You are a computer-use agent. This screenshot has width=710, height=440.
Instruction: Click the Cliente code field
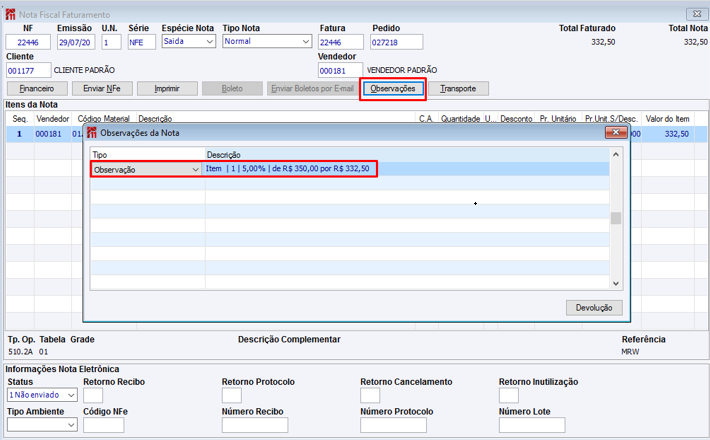(x=29, y=70)
